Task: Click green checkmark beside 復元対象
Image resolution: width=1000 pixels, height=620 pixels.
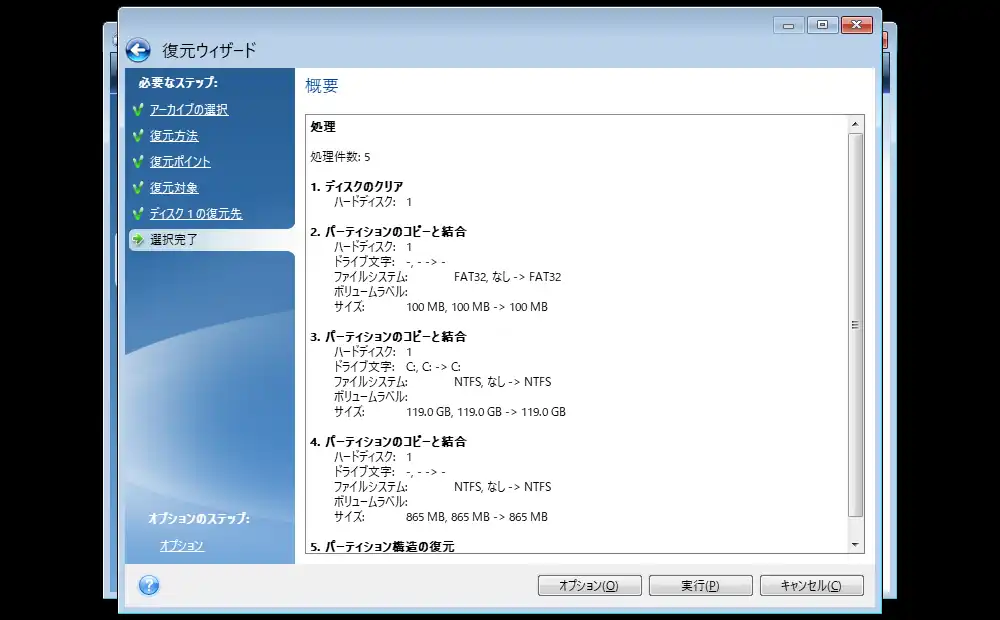Action: click(138, 188)
